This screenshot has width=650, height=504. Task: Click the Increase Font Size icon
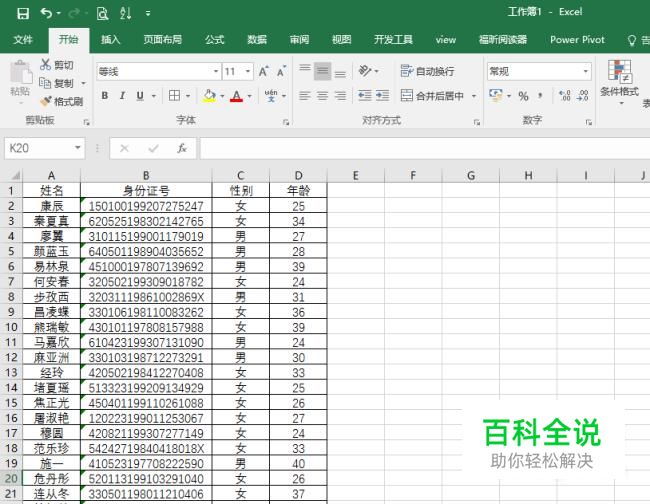264,71
